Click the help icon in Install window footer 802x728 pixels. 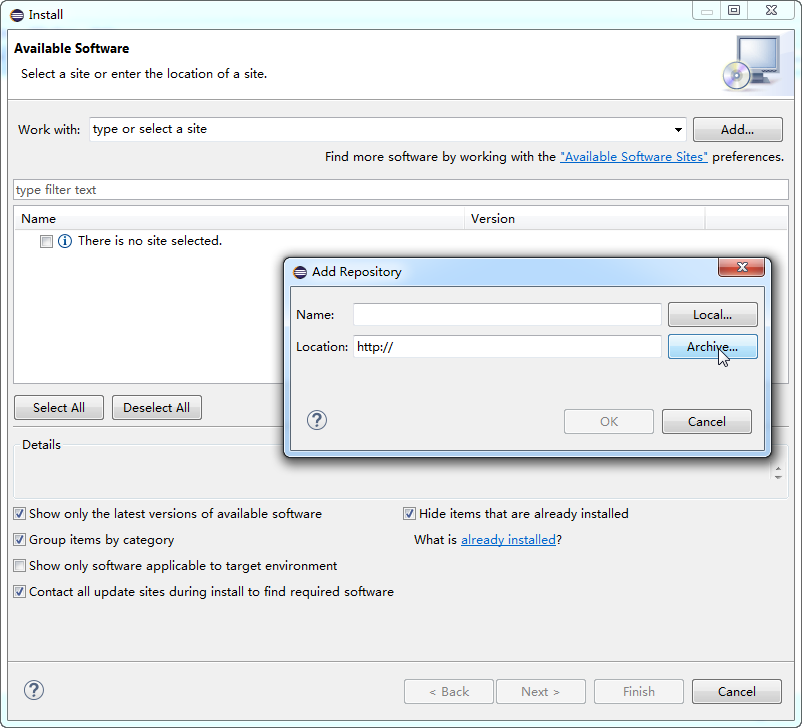point(34,690)
